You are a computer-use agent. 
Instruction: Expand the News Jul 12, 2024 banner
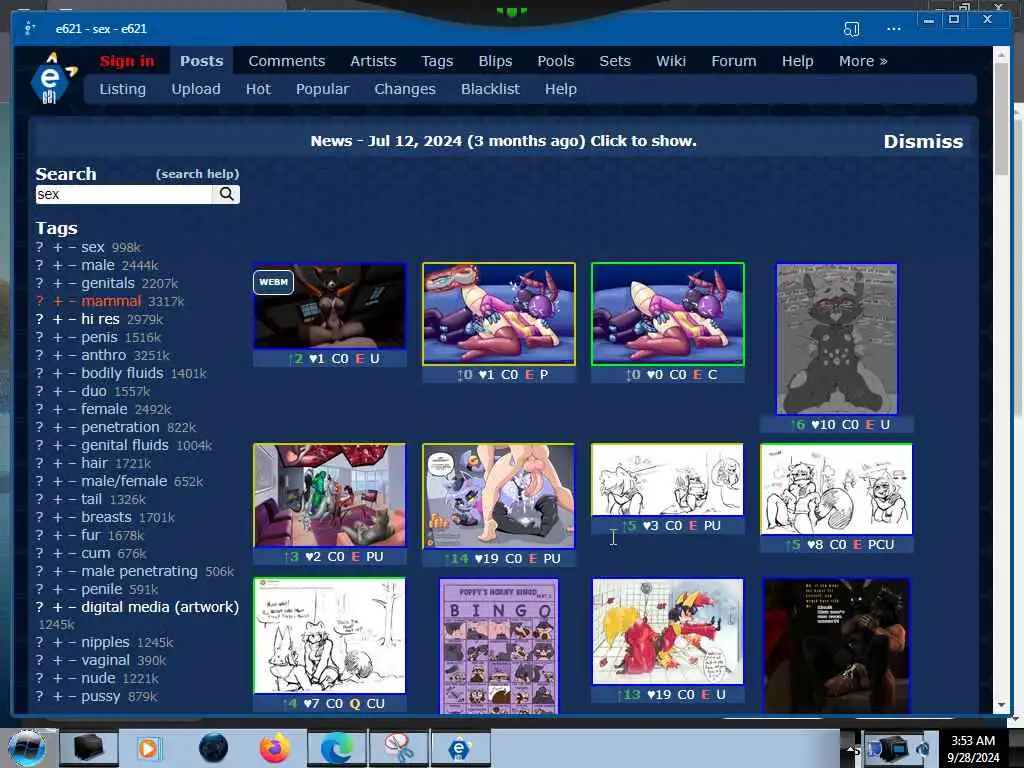click(x=503, y=141)
